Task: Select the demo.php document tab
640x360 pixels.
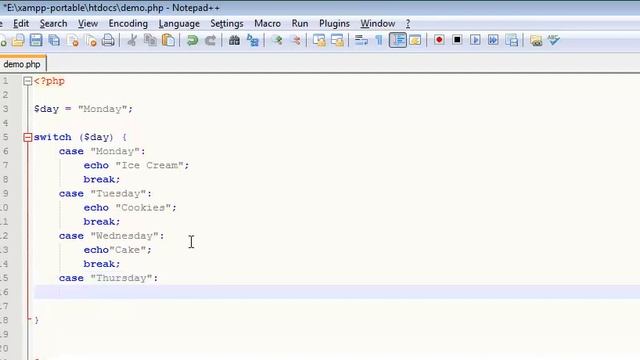Action: 22,64
